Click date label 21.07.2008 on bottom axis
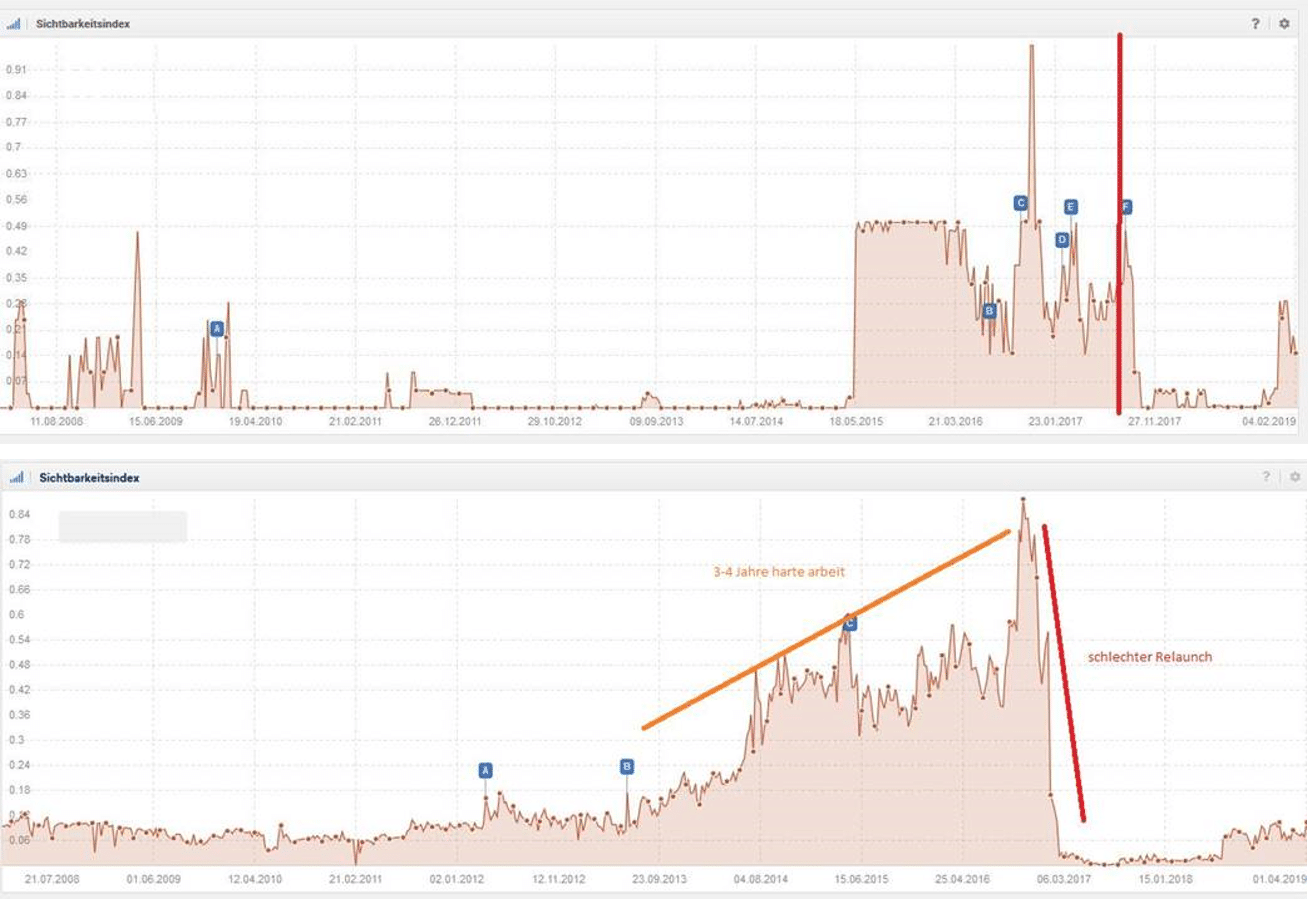 [x=52, y=879]
